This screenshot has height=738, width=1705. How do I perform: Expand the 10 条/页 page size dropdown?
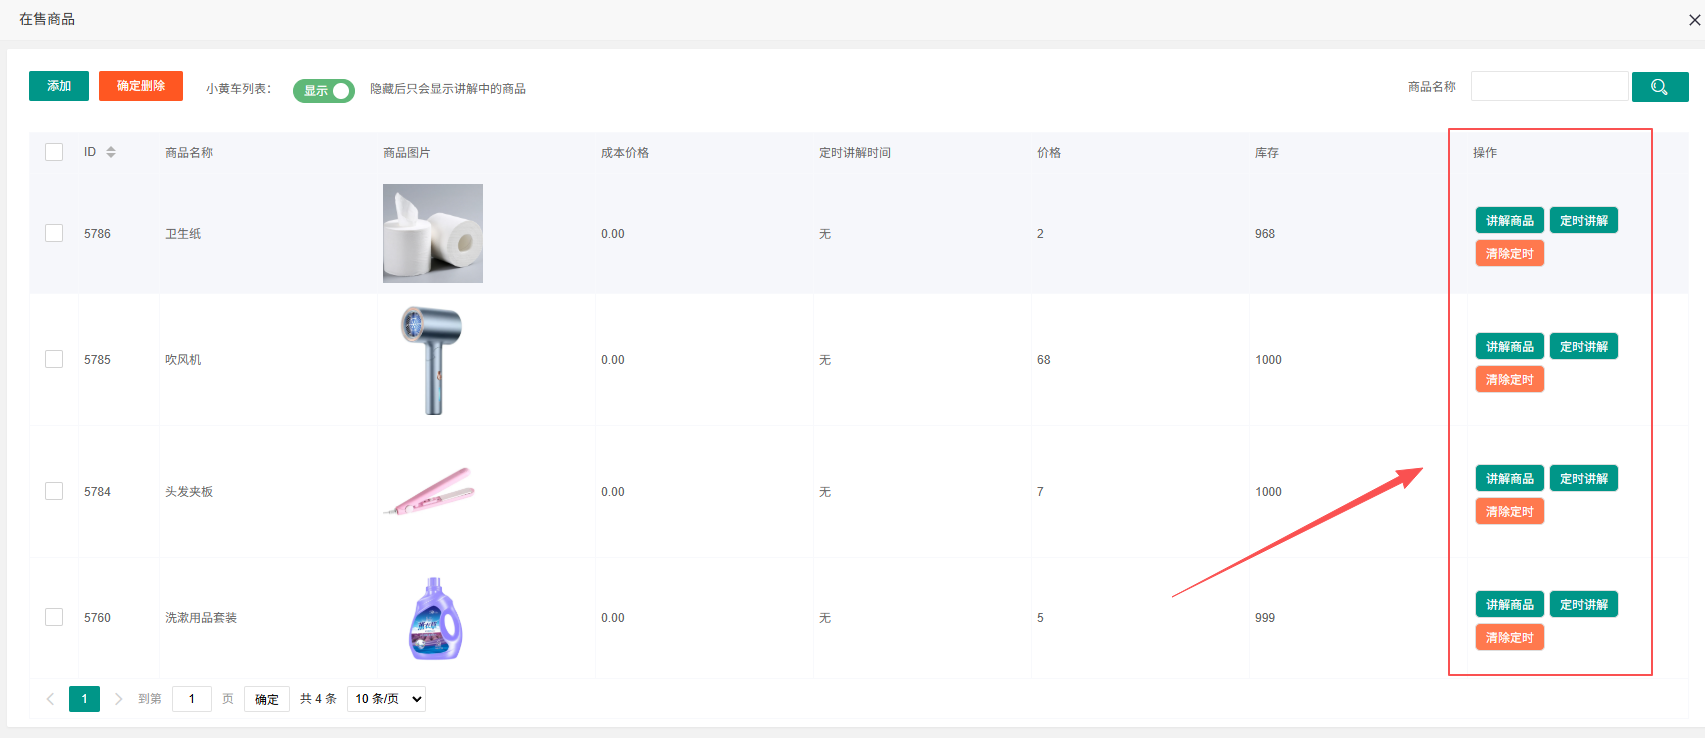click(x=386, y=699)
